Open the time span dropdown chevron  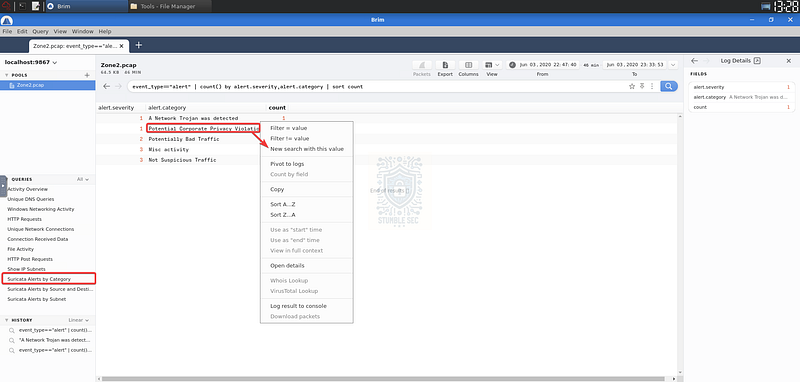tap(672, 65)
